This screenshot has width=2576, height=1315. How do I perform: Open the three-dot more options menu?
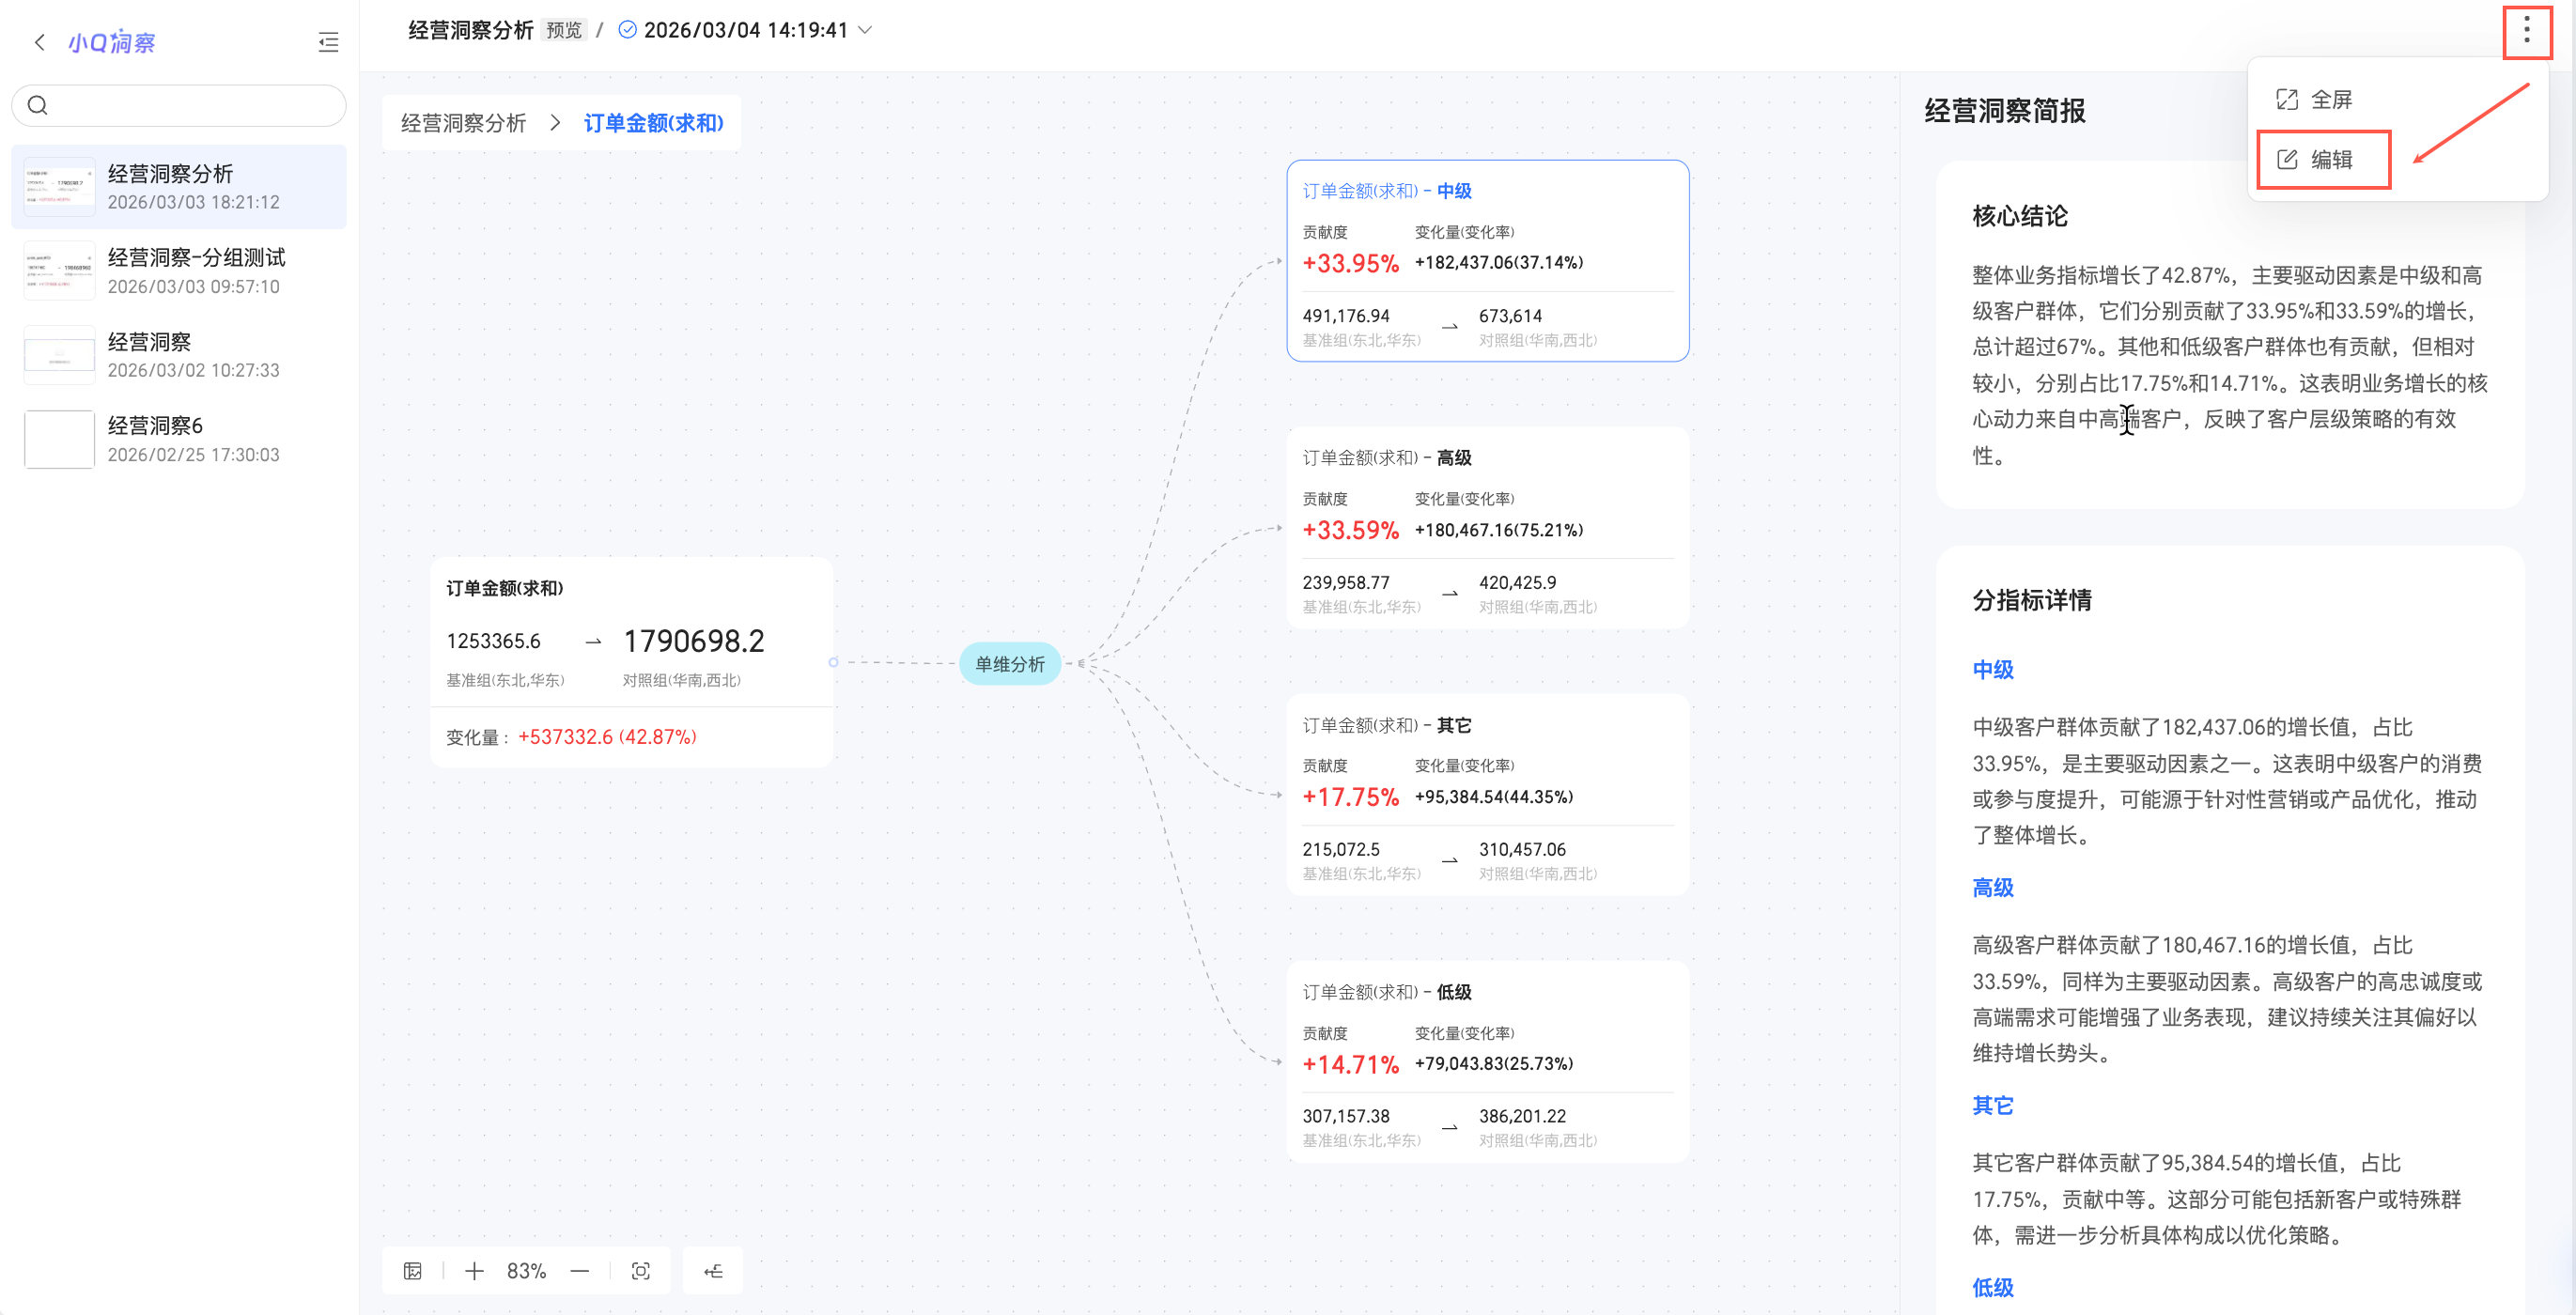(x=2526, y=30)
